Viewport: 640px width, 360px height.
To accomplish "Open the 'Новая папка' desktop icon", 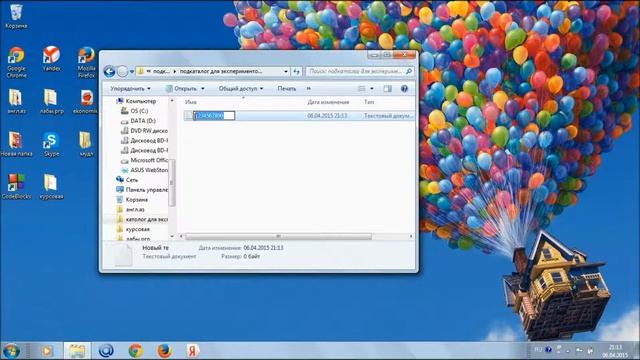I will [x=16, y=144].
